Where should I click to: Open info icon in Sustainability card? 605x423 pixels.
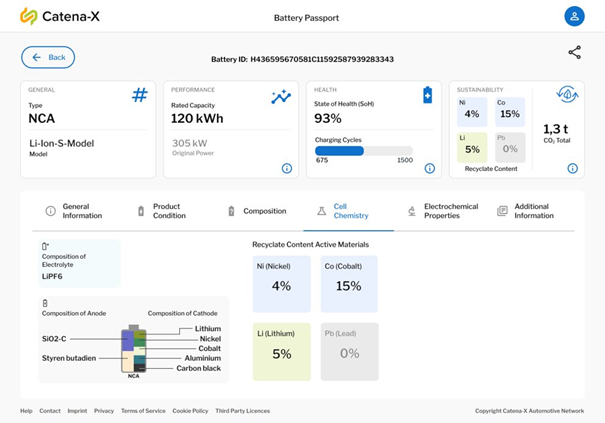572,168
